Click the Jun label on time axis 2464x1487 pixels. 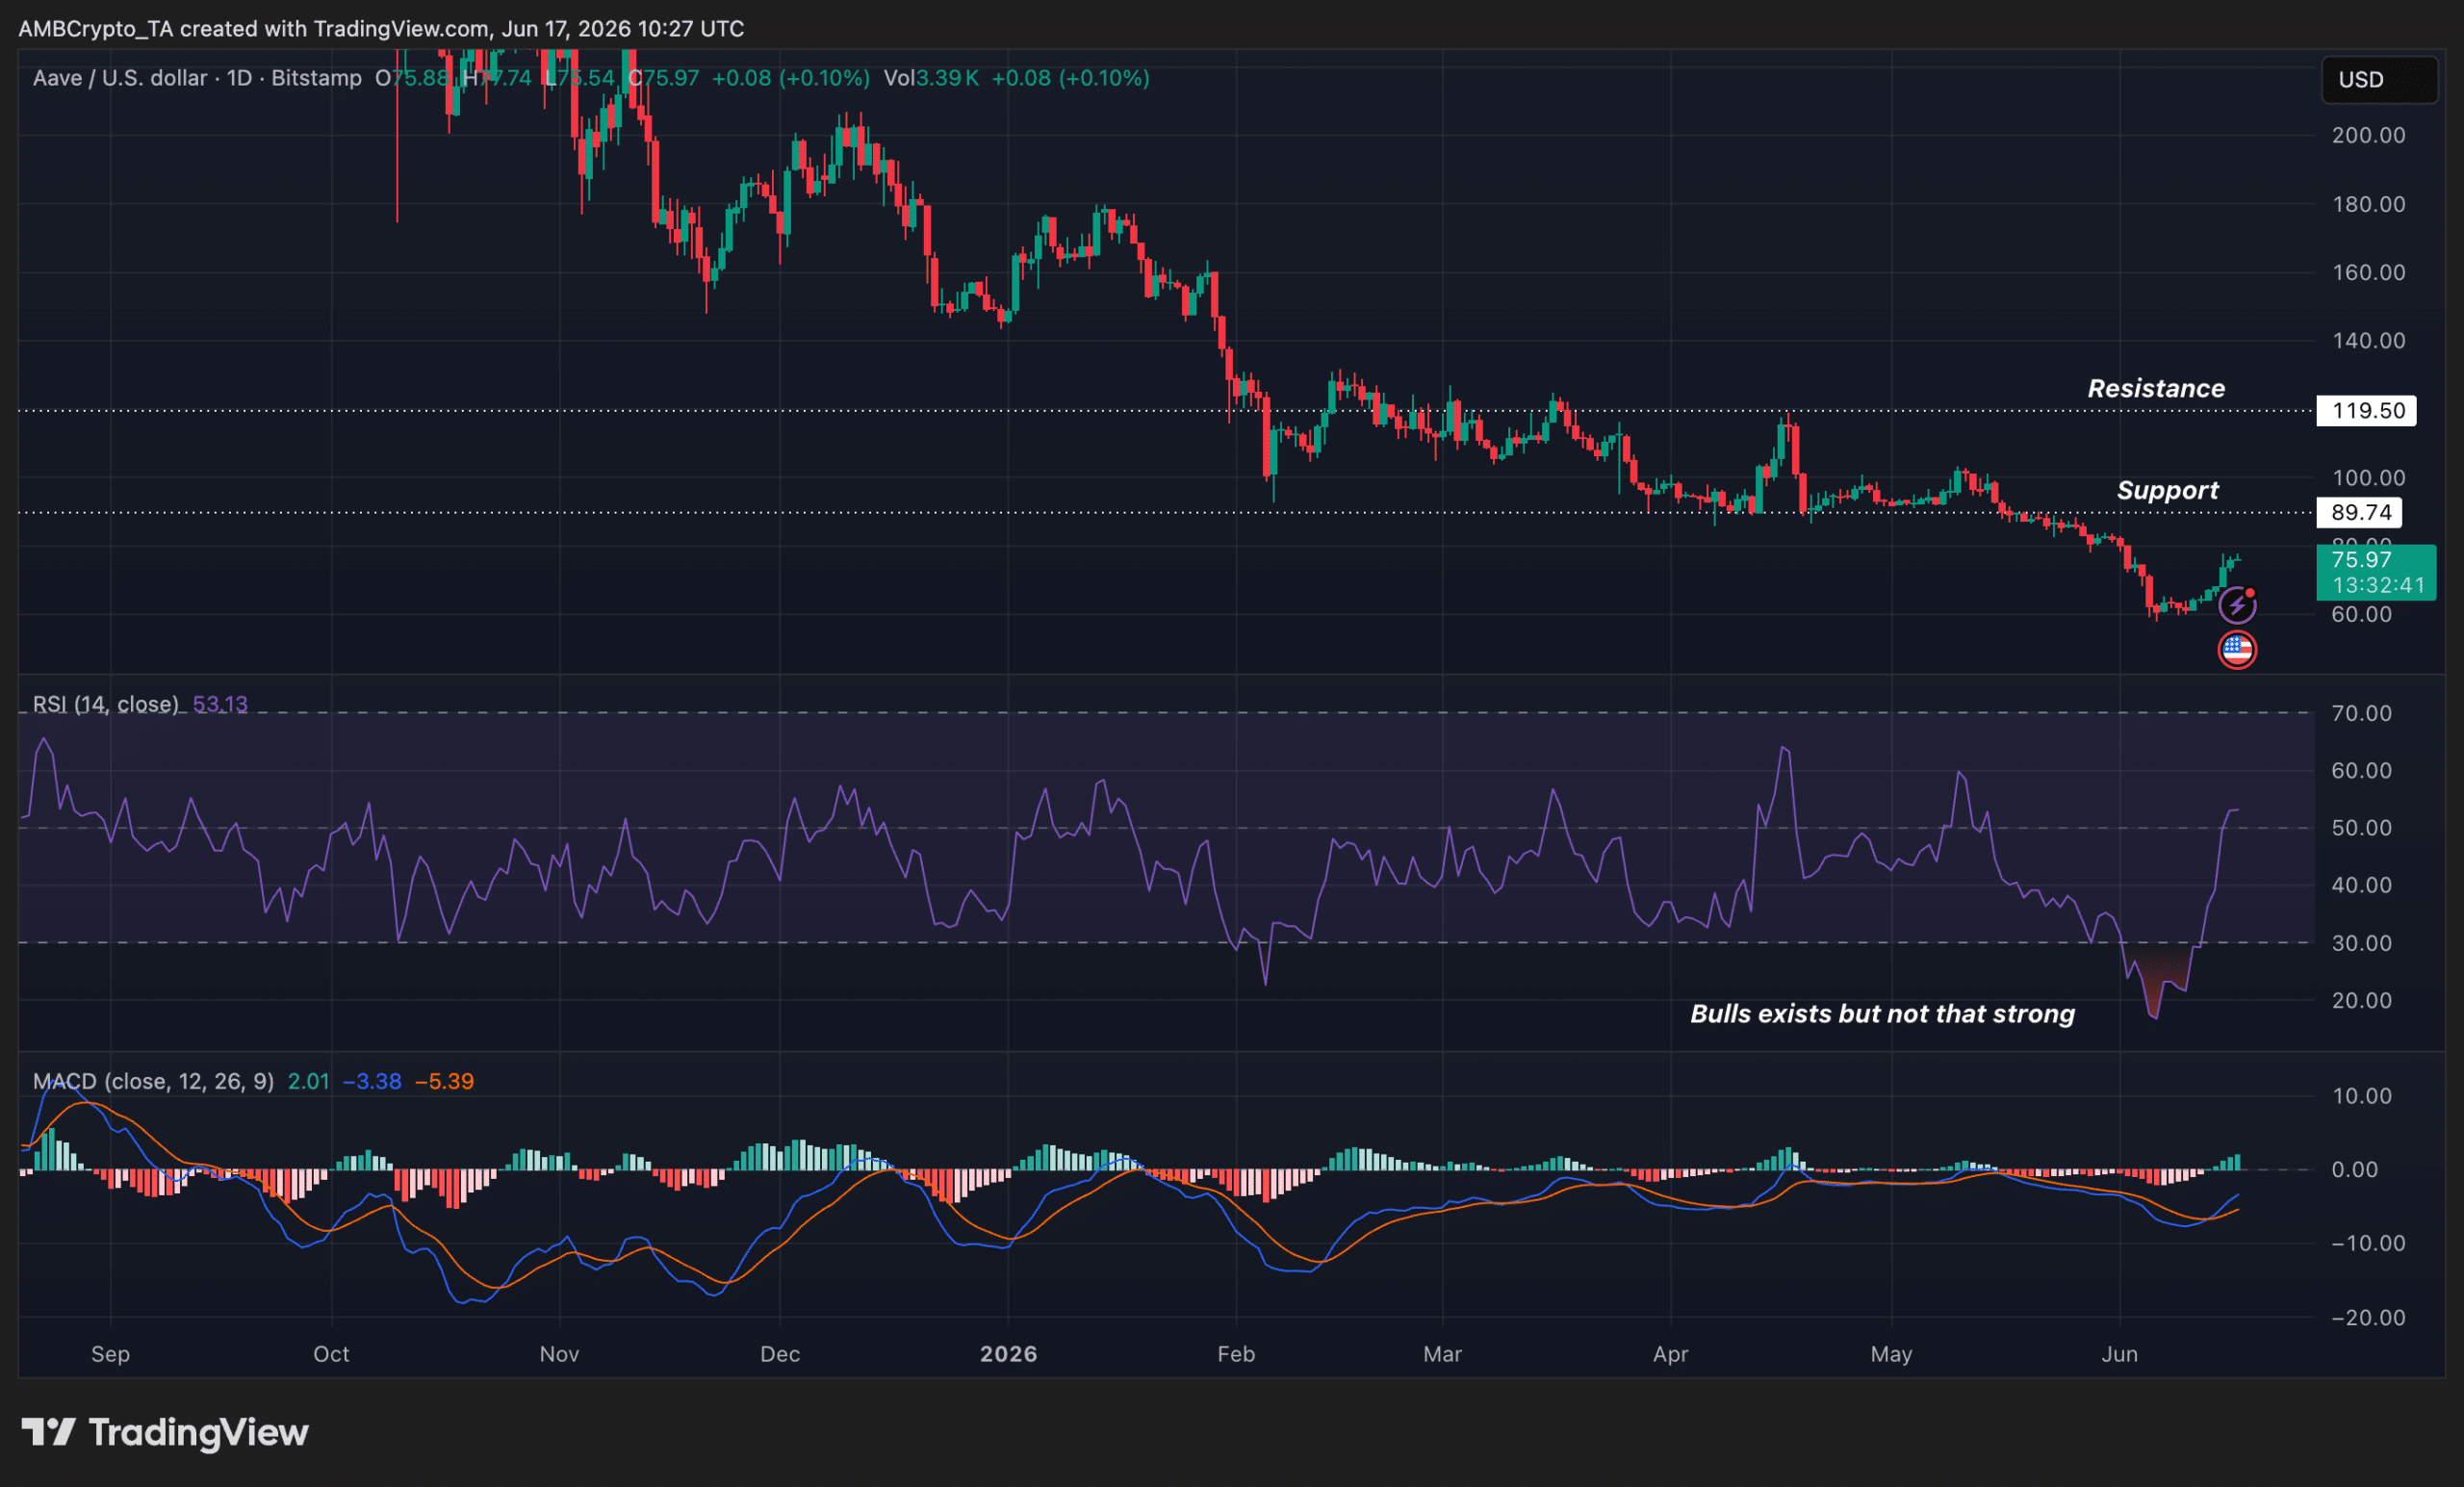(x=2119, y=1354)
